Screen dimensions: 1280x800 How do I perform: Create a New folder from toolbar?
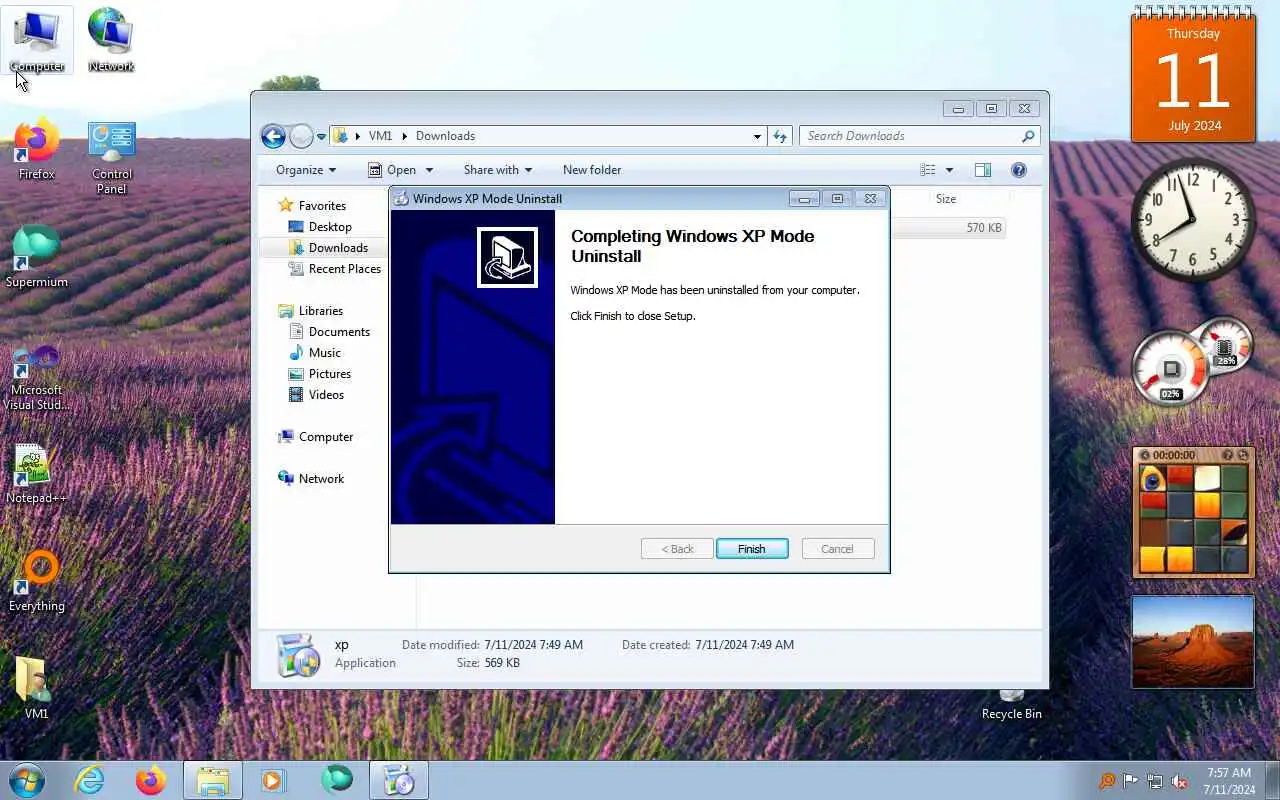[592, 170]
